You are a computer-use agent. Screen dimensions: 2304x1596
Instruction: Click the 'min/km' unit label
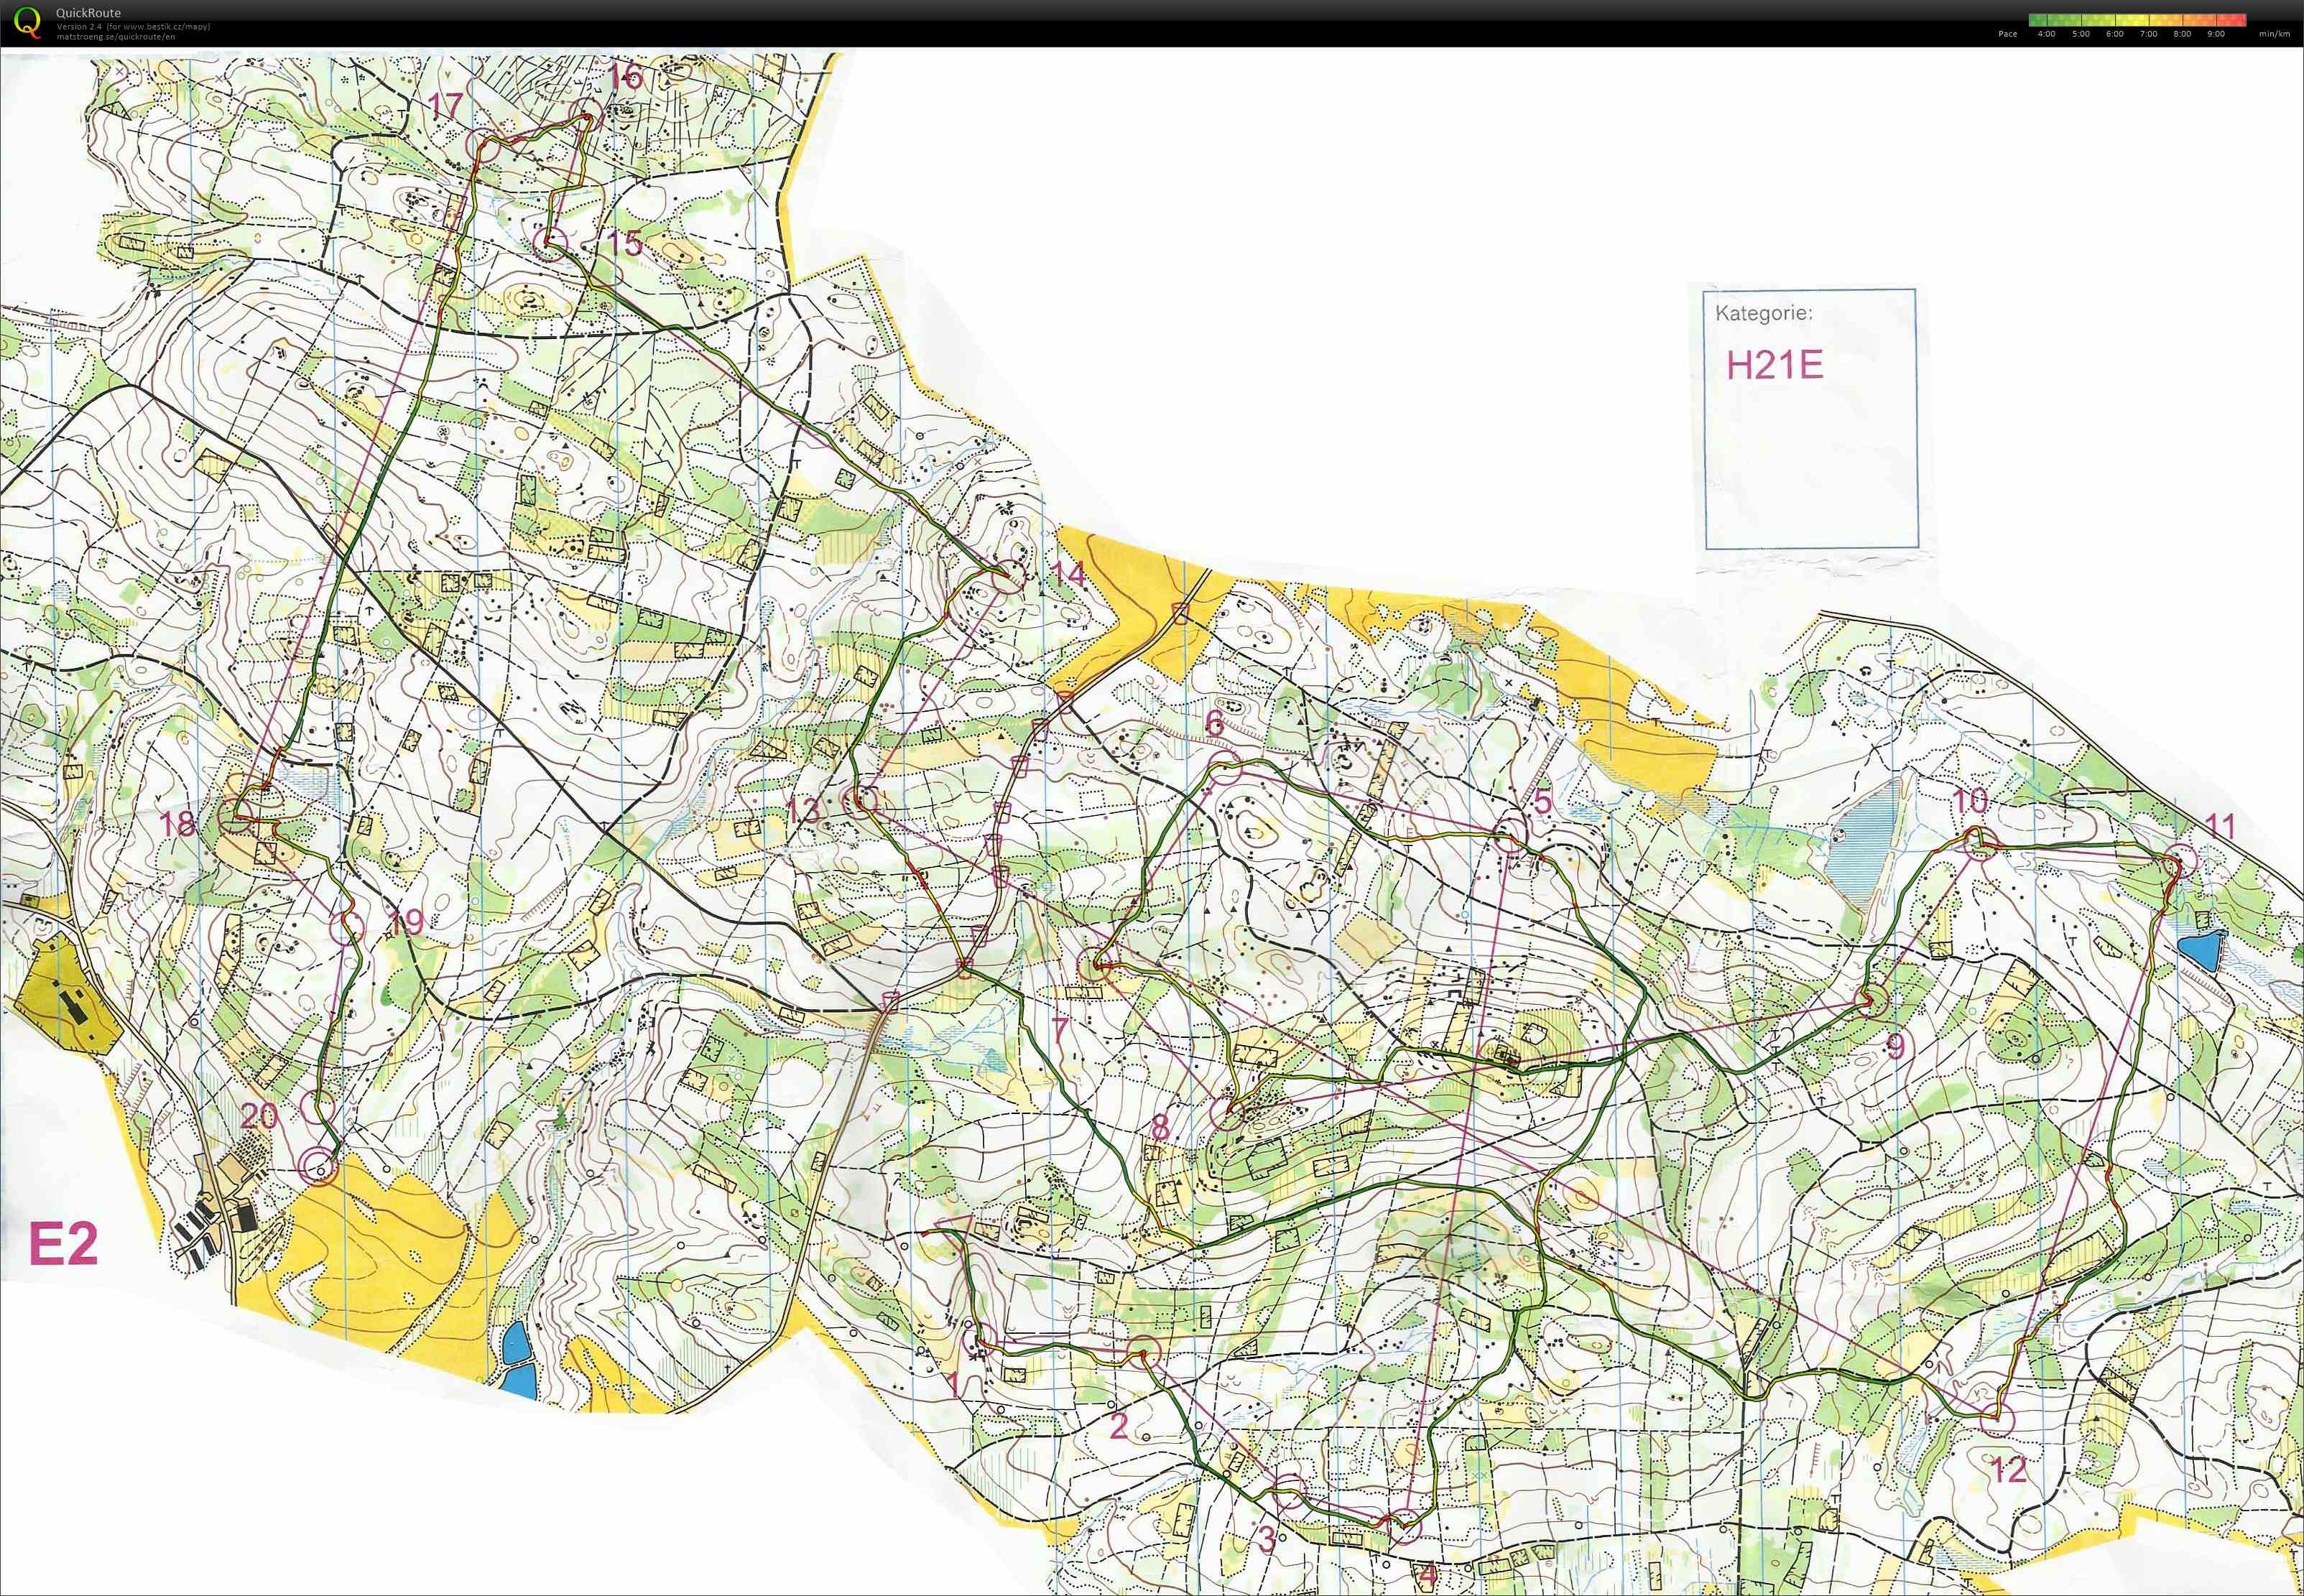(x=2274, y=34)
